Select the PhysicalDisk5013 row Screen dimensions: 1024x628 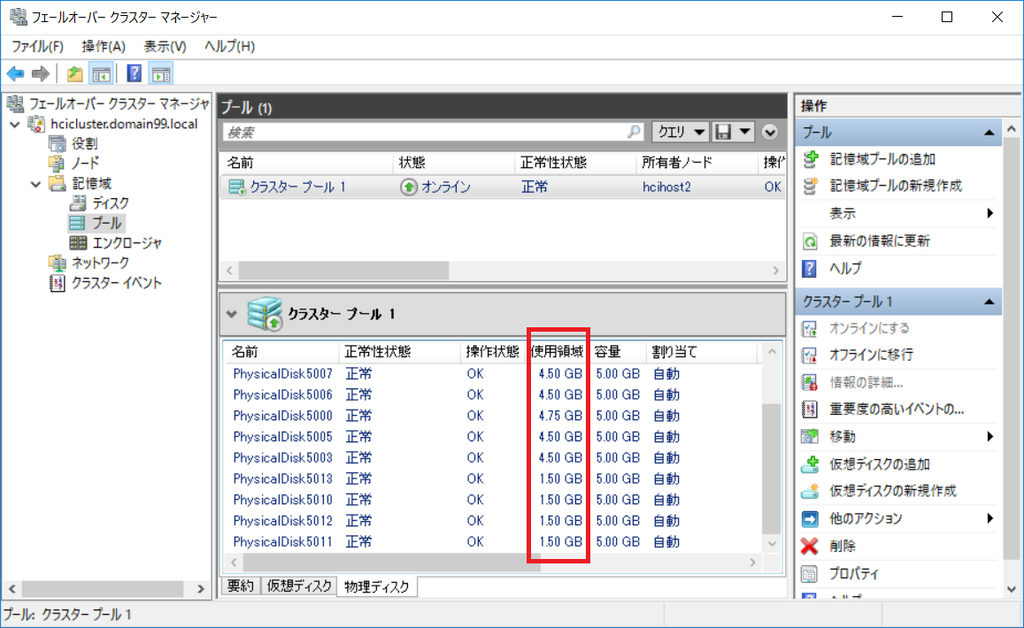(493, 479)
